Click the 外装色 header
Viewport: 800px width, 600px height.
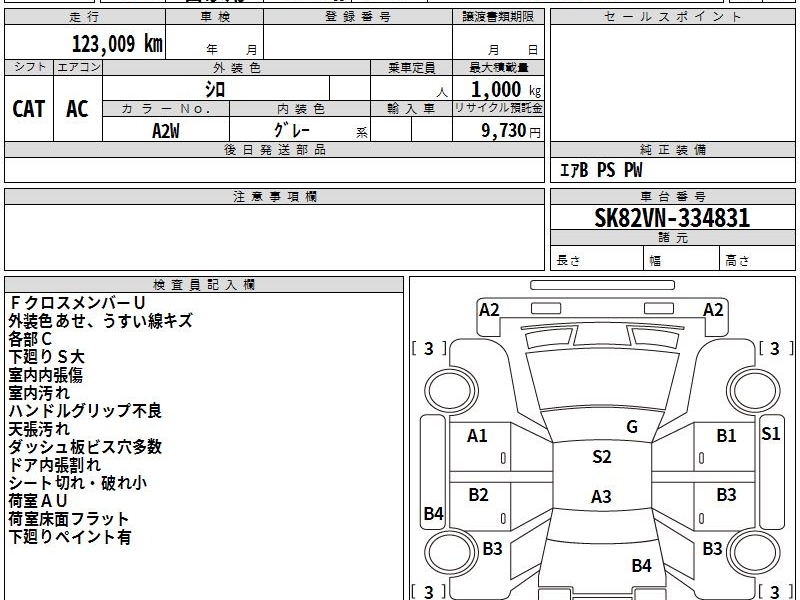tap(237, 68)
